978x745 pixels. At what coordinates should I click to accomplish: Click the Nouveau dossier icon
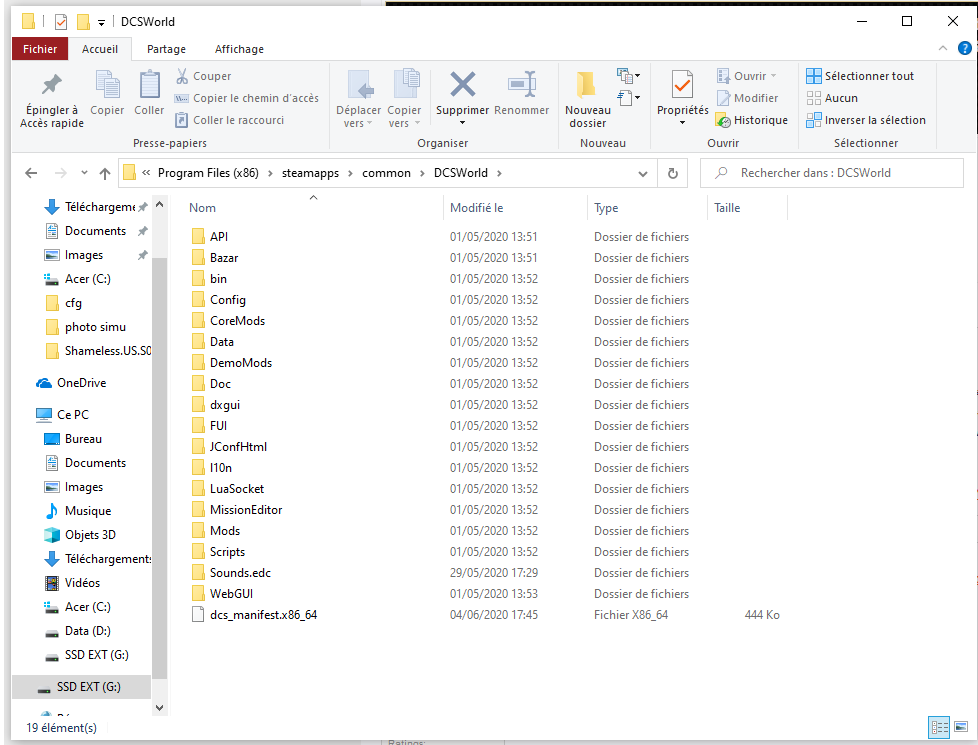click(587, 85)
